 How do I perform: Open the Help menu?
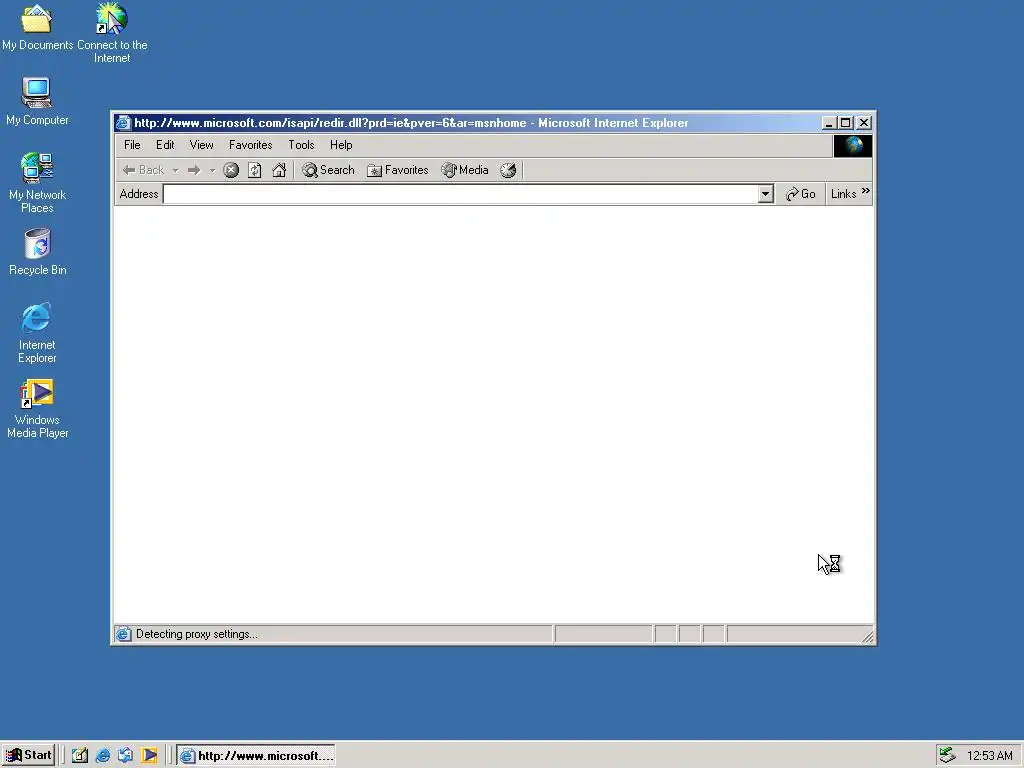coord(341,145)
